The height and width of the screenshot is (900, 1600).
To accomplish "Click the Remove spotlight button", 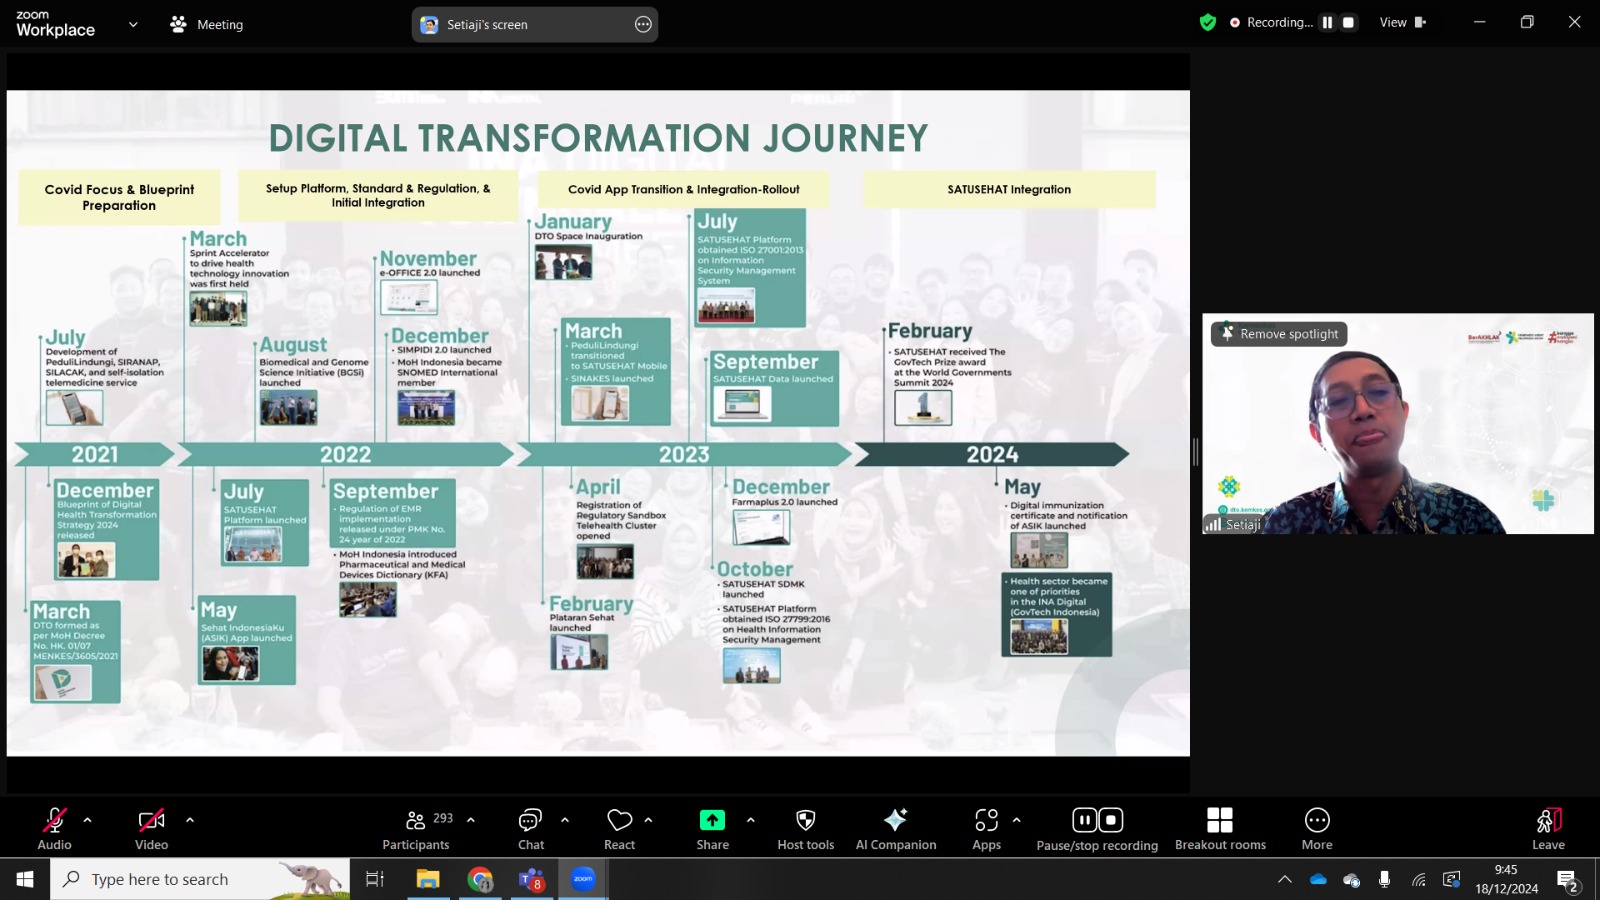I will [1279, 334].
